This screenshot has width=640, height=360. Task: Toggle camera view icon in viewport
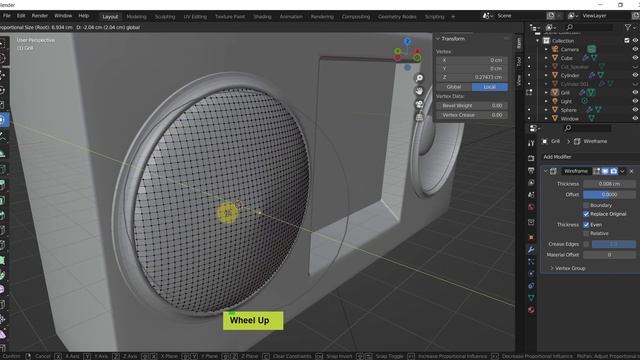coord(419,104)
